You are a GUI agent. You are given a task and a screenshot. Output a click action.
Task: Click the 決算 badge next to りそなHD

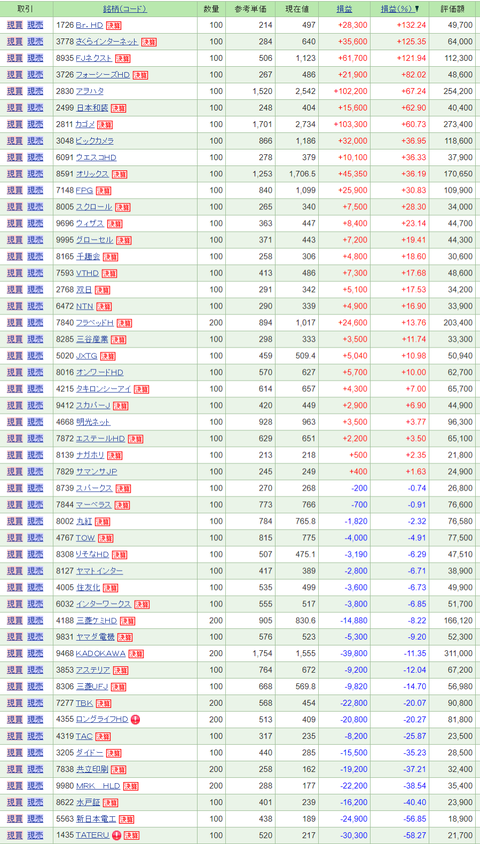pyautogui.click(x=119, y=555)
